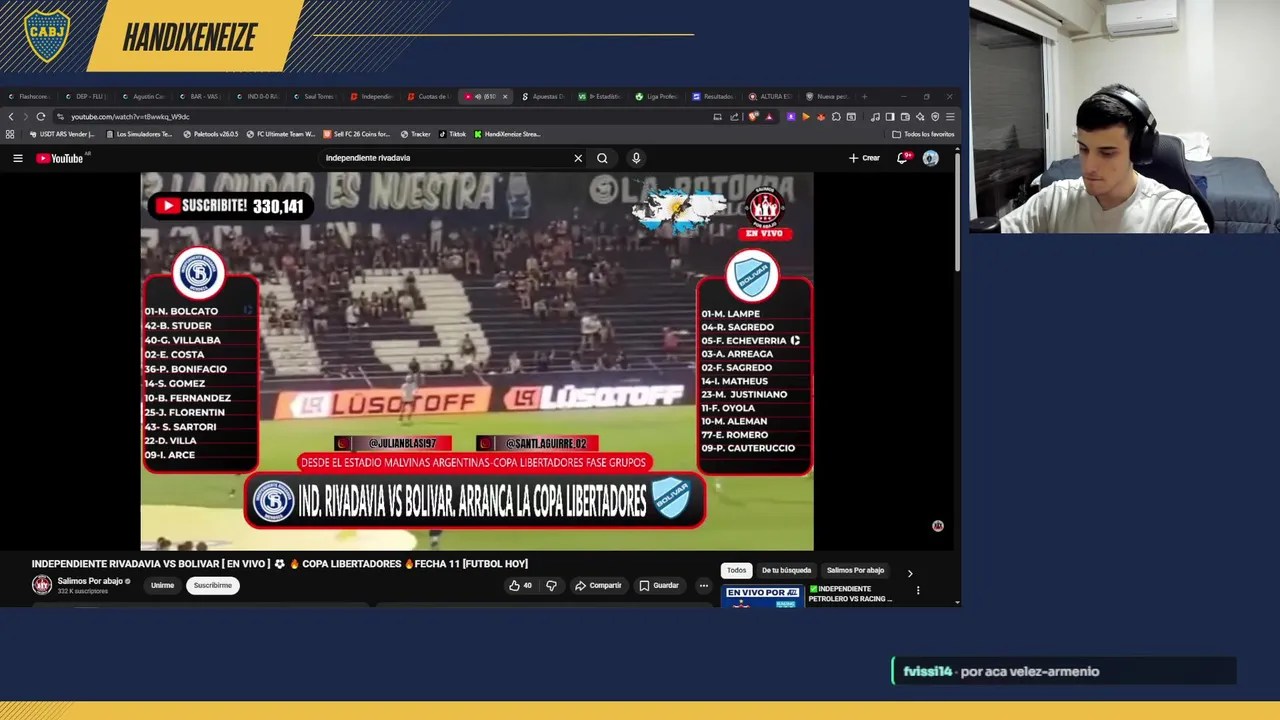This screenshot has height=720, width=1280.
Task: Switch to the Cuotas de tab
Action: point(428,96)
